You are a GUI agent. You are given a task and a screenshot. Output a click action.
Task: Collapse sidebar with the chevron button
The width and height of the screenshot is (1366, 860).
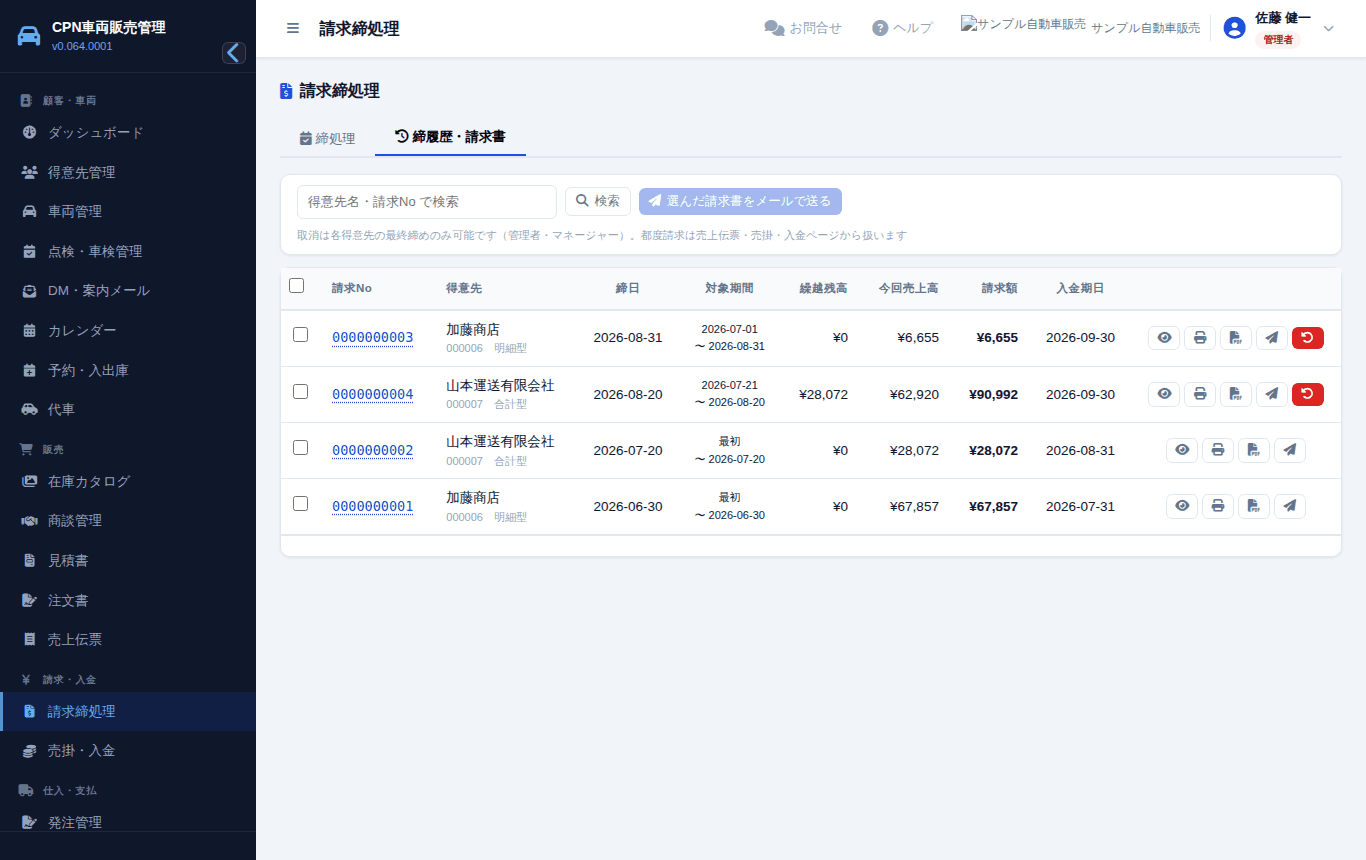click(234, 53)
